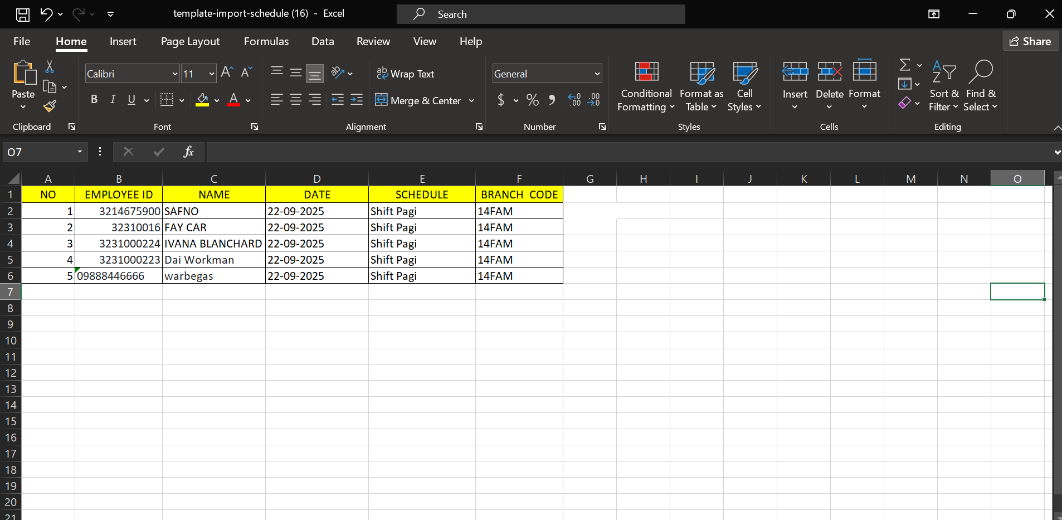This screenshot has height=520, width=1062.
Task: Select all cells via corner triangle
Action: [x=12, y=179]
